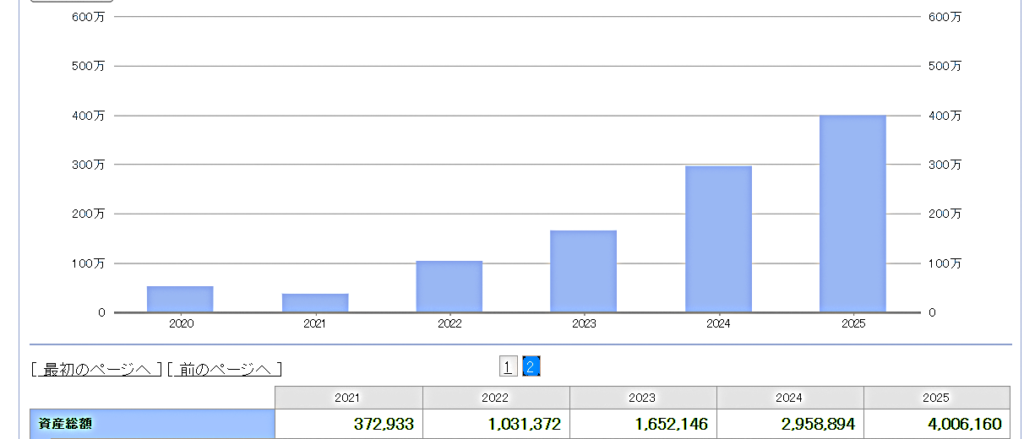Select the 2021 table column header
Viewport: 1024px width, 439px height.
tap(348, 397)
